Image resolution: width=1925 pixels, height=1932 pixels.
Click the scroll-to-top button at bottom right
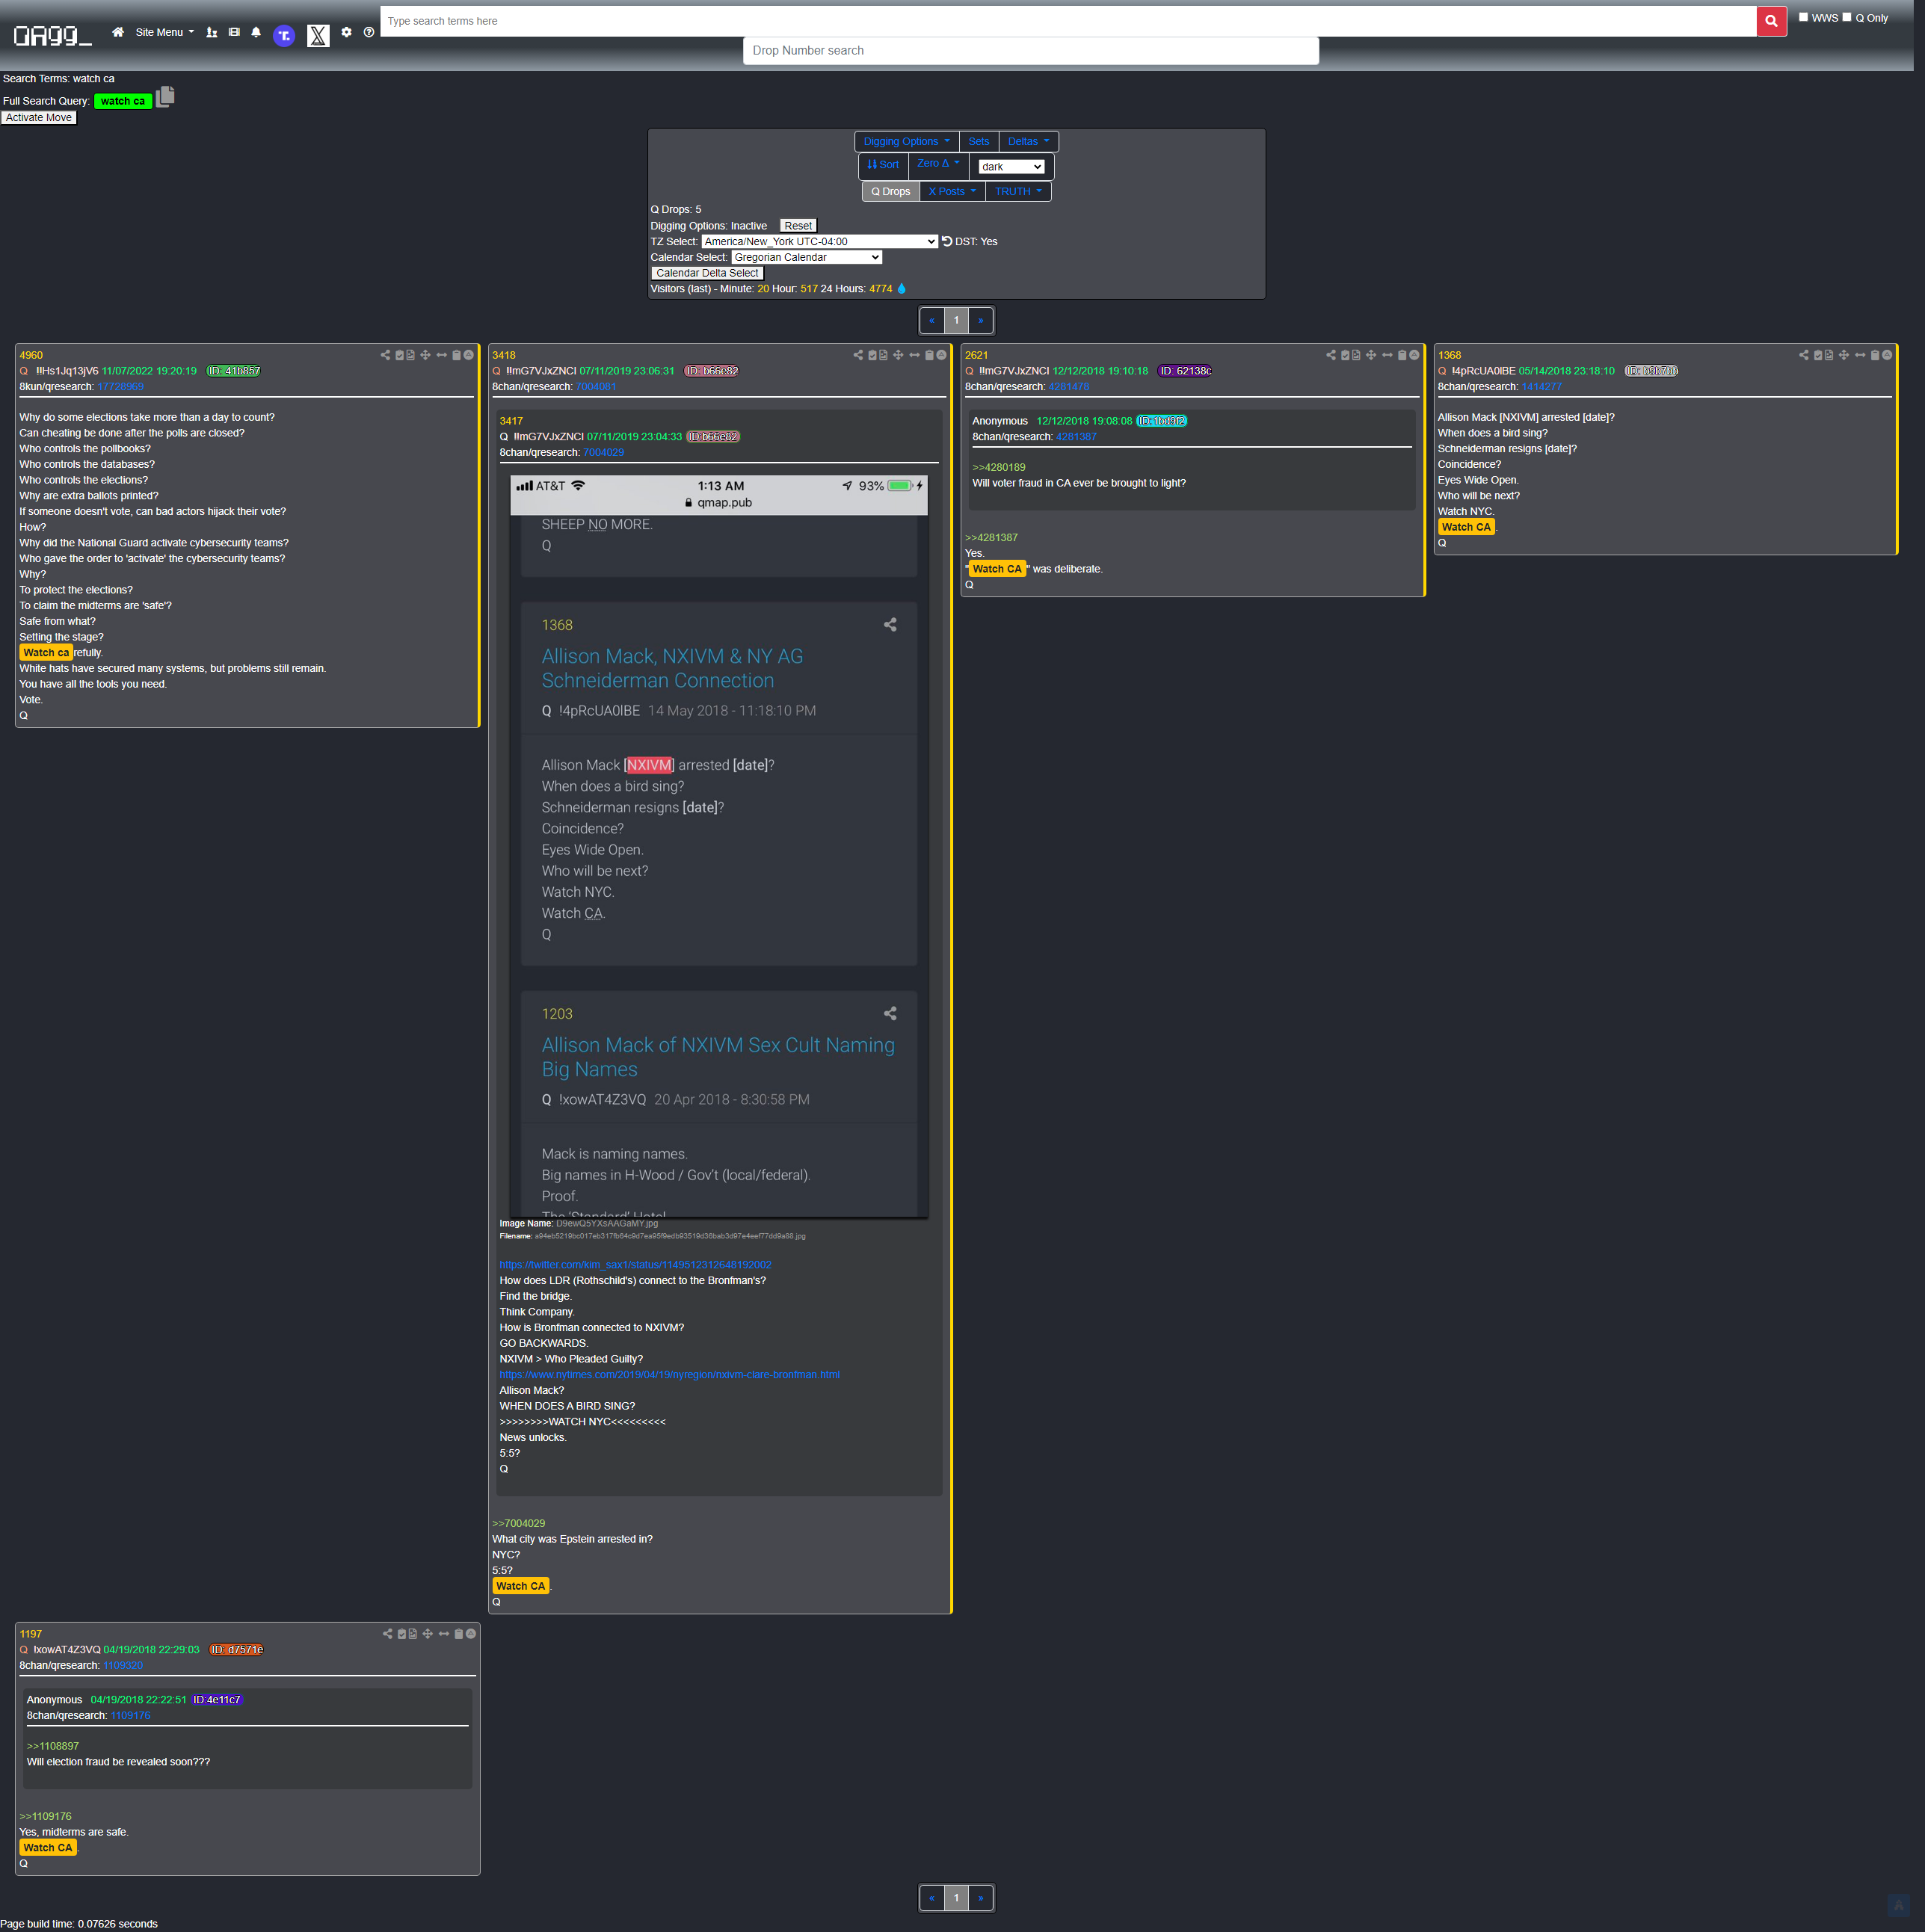coord(1899,1904)
